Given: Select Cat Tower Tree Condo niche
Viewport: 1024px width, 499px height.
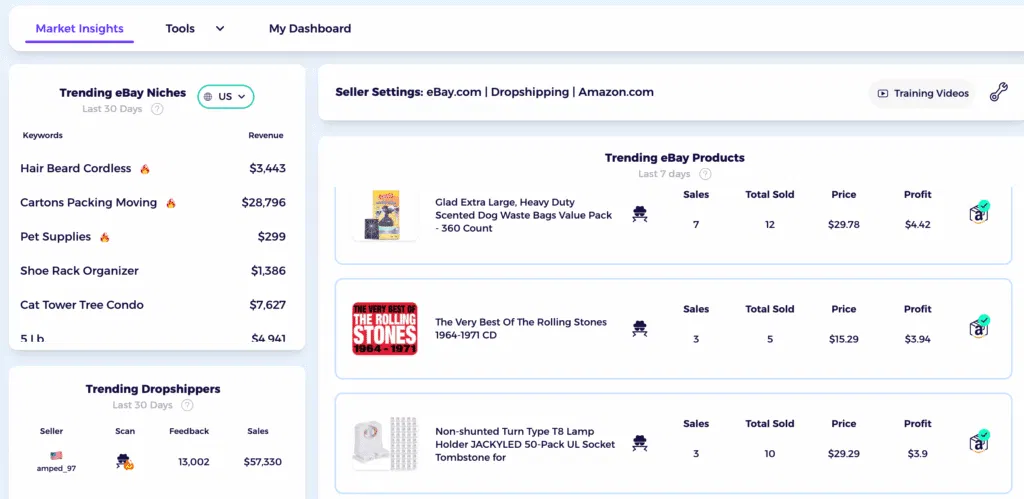Looking at the screenshot, I should 82,304.
